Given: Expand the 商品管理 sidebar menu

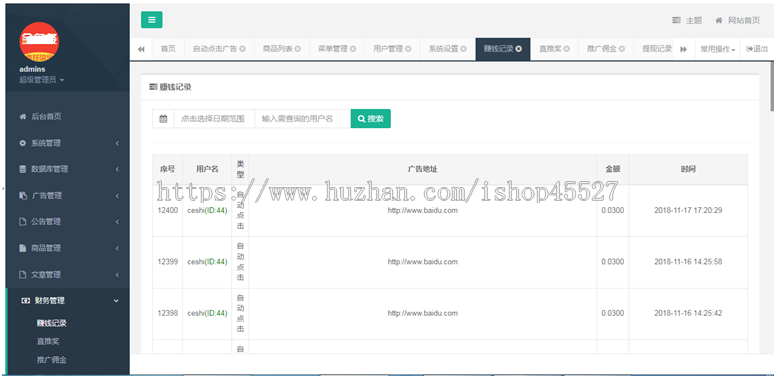Looking at the screenshot, I should coord(67,248).
